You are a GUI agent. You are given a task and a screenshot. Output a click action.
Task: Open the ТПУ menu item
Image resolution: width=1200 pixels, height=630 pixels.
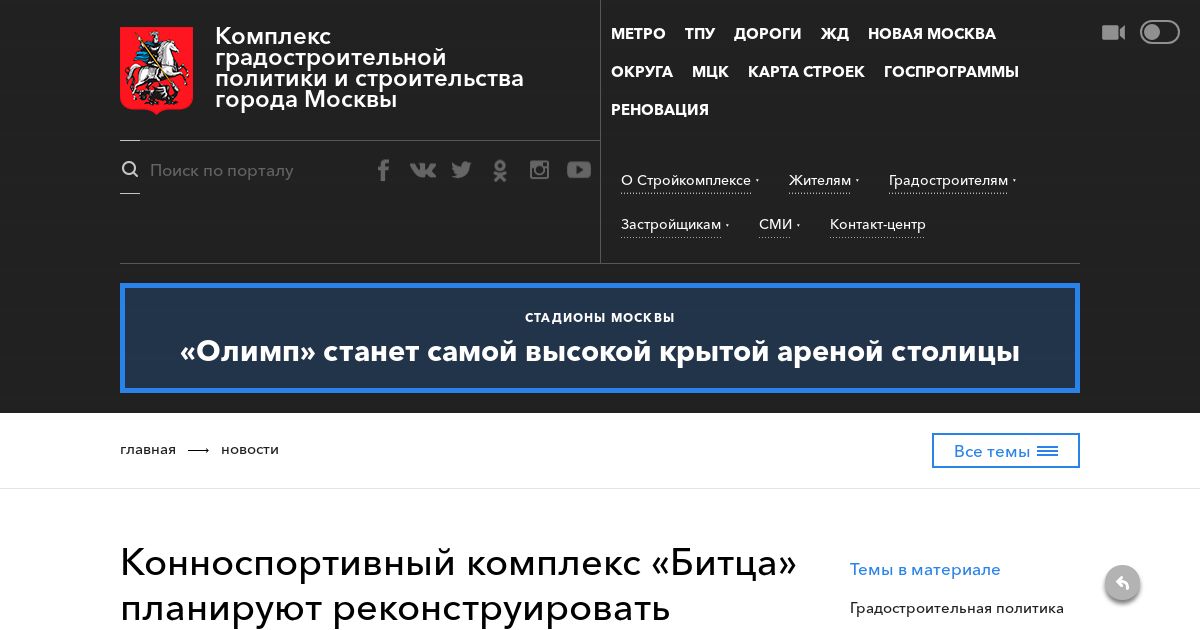(700, 34)
